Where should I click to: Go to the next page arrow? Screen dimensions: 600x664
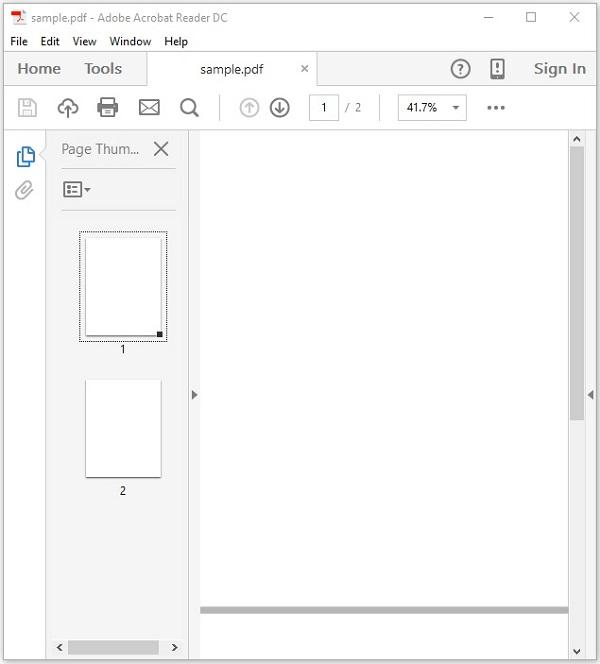point(279,108)
